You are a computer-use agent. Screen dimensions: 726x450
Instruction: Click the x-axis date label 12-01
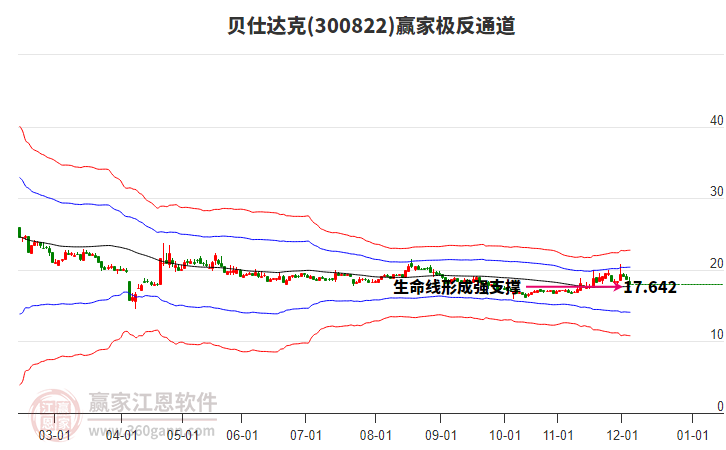[x=622, y=436]
